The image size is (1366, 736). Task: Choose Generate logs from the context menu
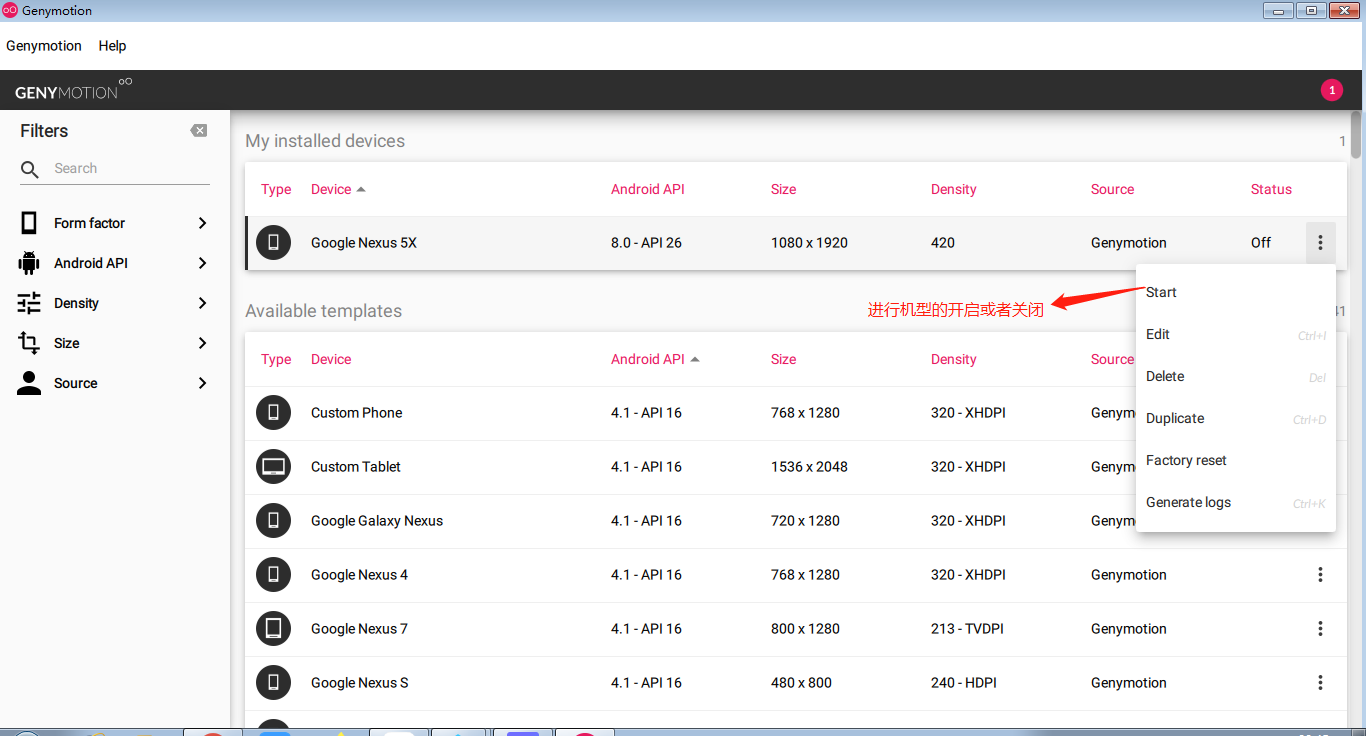pos(1236,502)
